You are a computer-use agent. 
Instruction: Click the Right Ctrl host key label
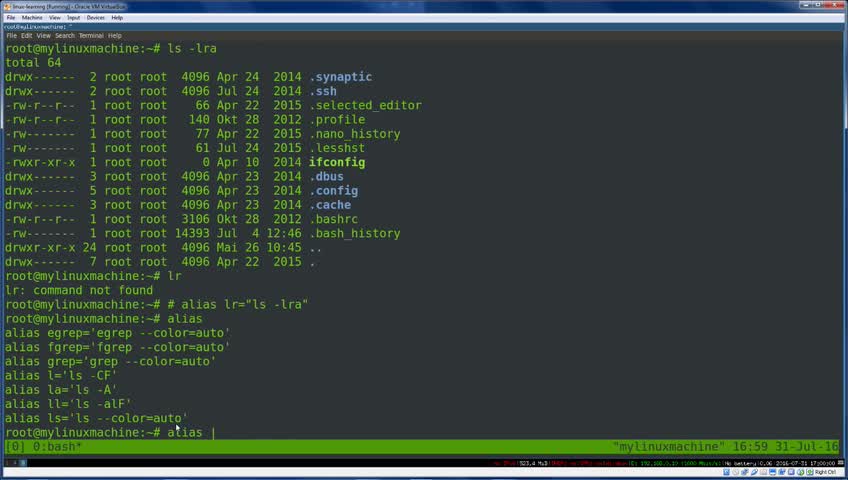coord(825,472)
